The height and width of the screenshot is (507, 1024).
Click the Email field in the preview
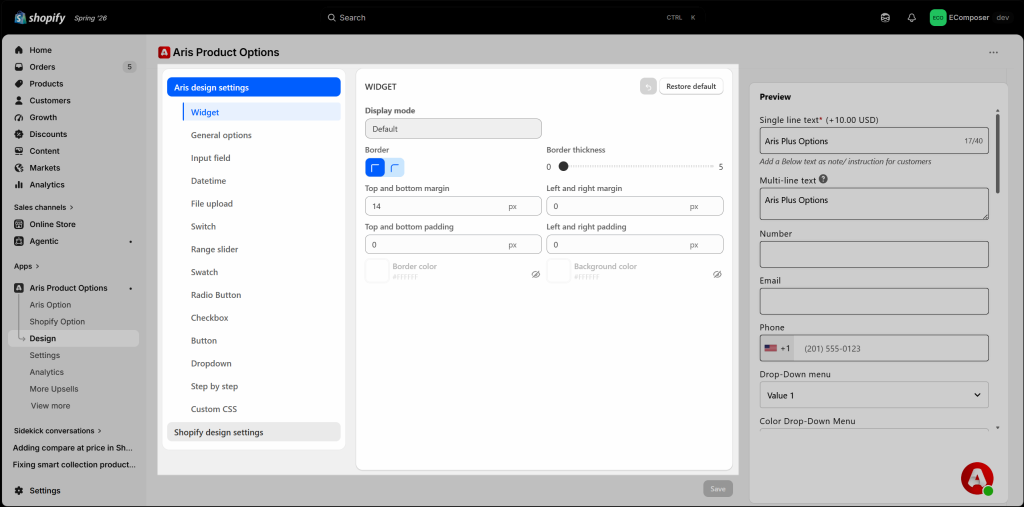[x=874, y=301]
